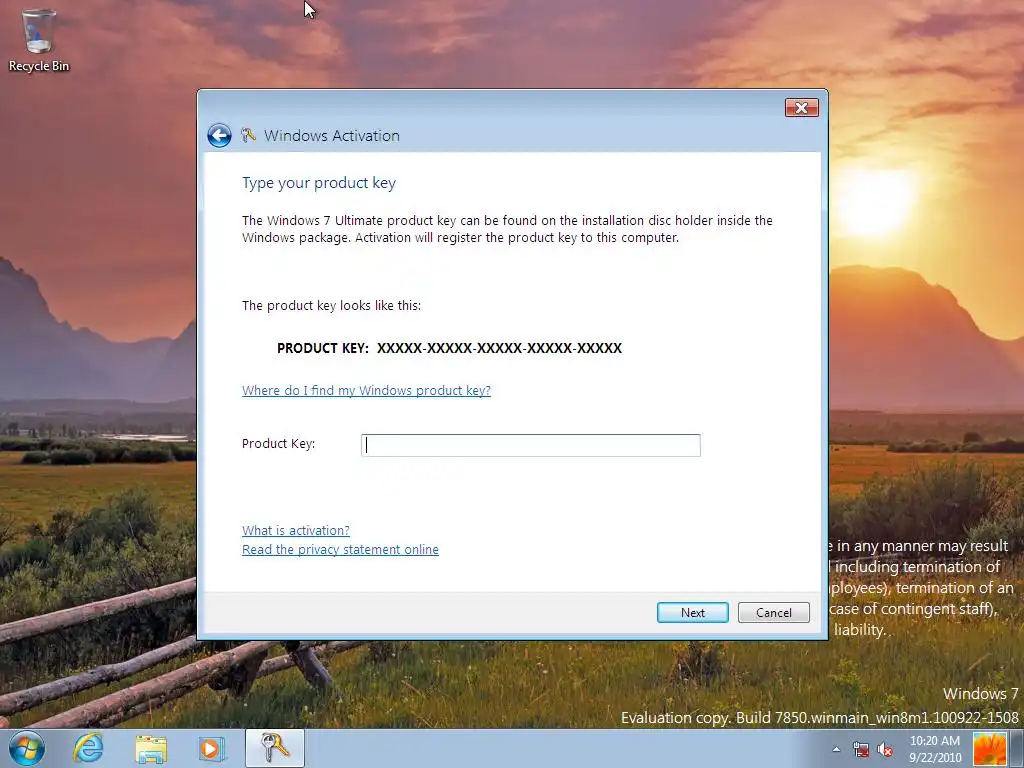The height and width of the screenshot is (768, 1024).
Task: Click the Next button
Action: pyautogui.click(x=692, y=613)
